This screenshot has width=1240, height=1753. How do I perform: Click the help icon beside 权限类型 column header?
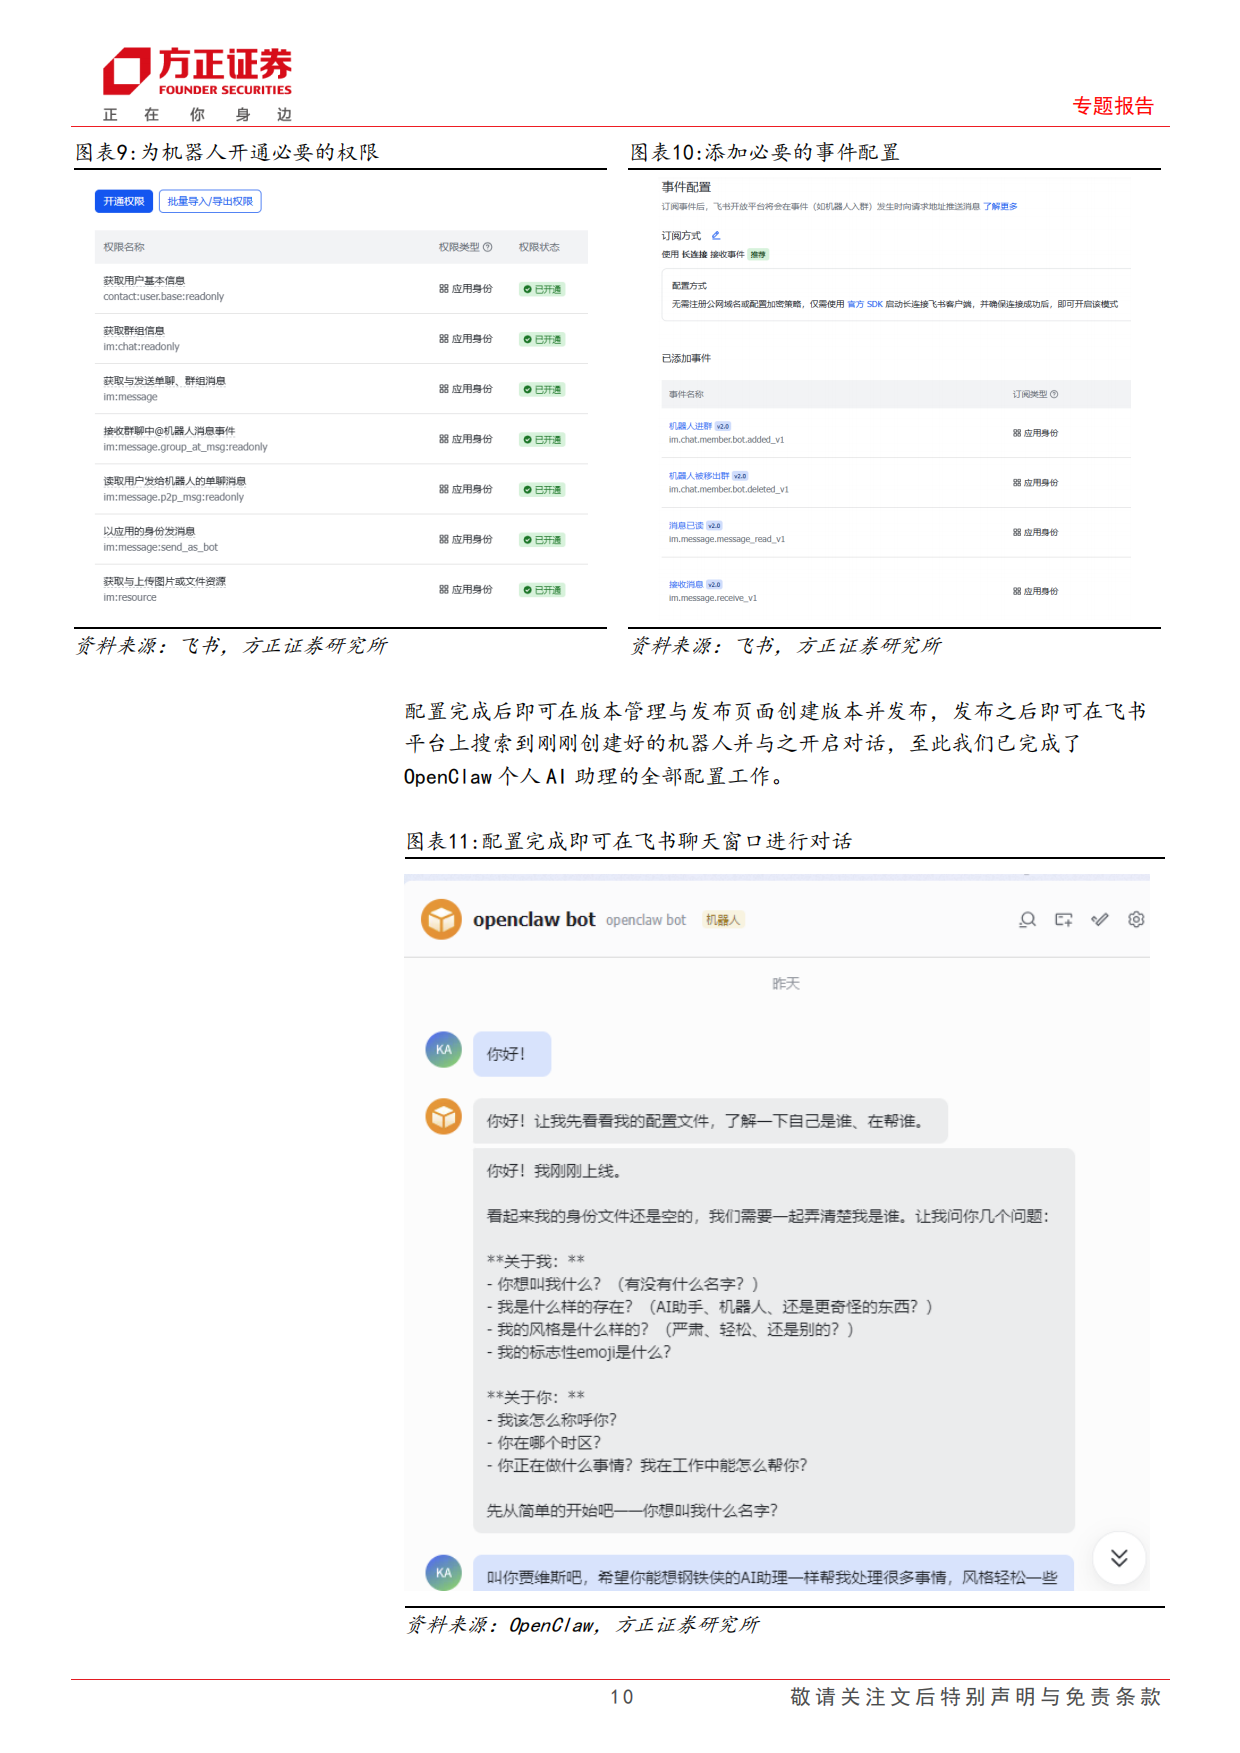pyautogui.click(x=488, y=247)
